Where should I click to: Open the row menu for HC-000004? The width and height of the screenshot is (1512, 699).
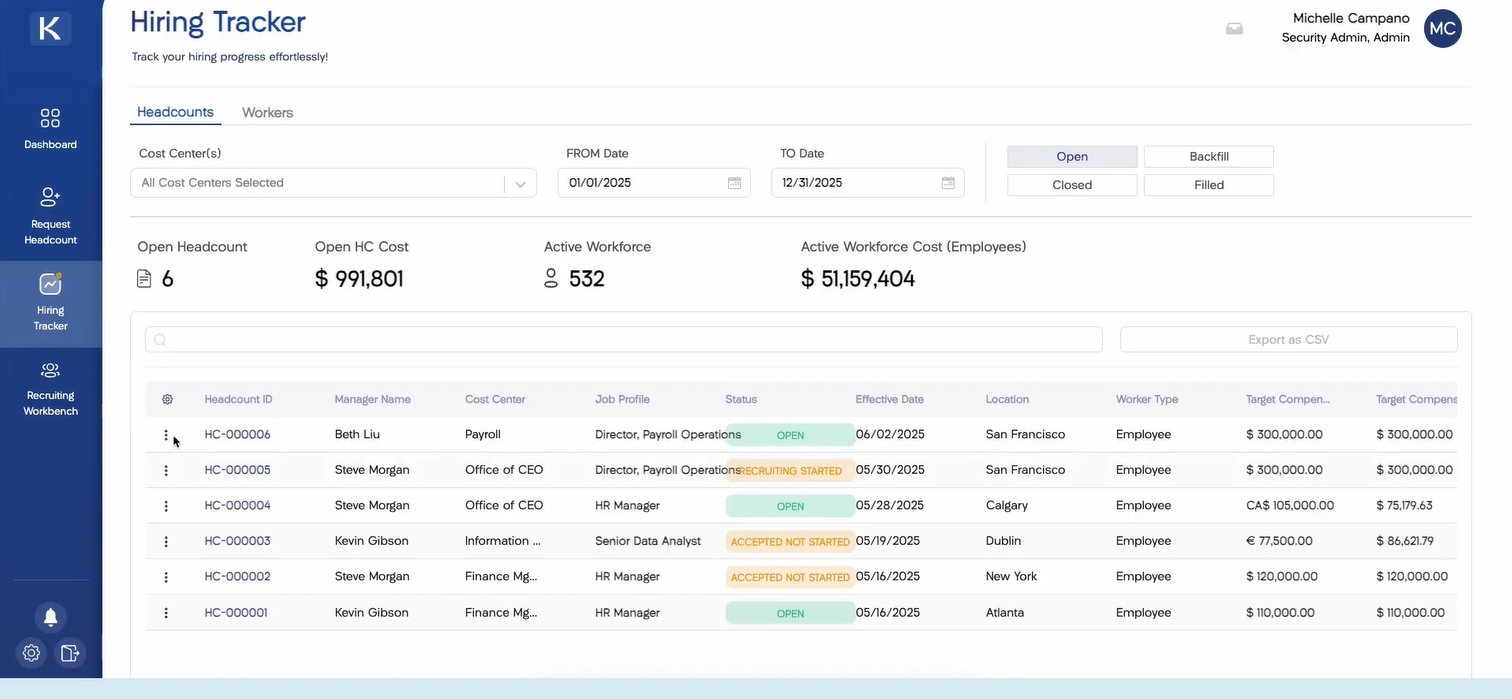pos(166,505)
